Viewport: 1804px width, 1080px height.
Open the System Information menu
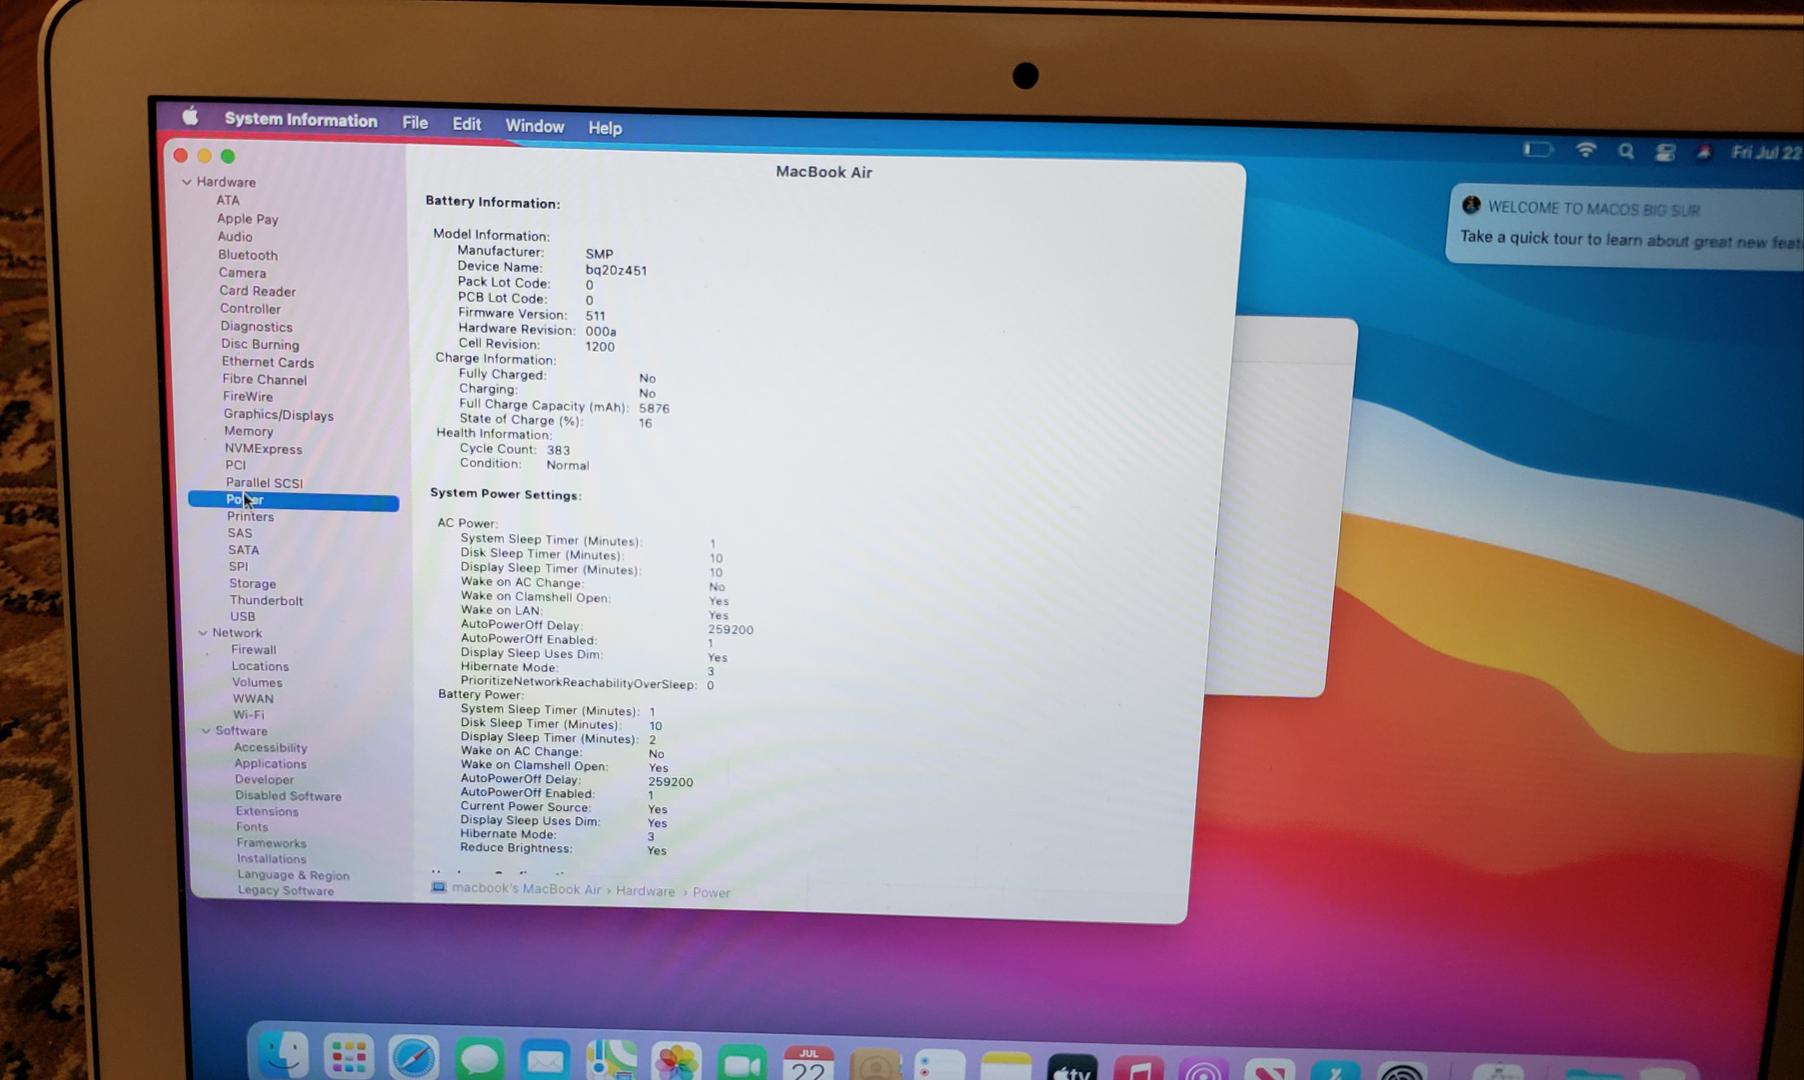tap(301, 119)
